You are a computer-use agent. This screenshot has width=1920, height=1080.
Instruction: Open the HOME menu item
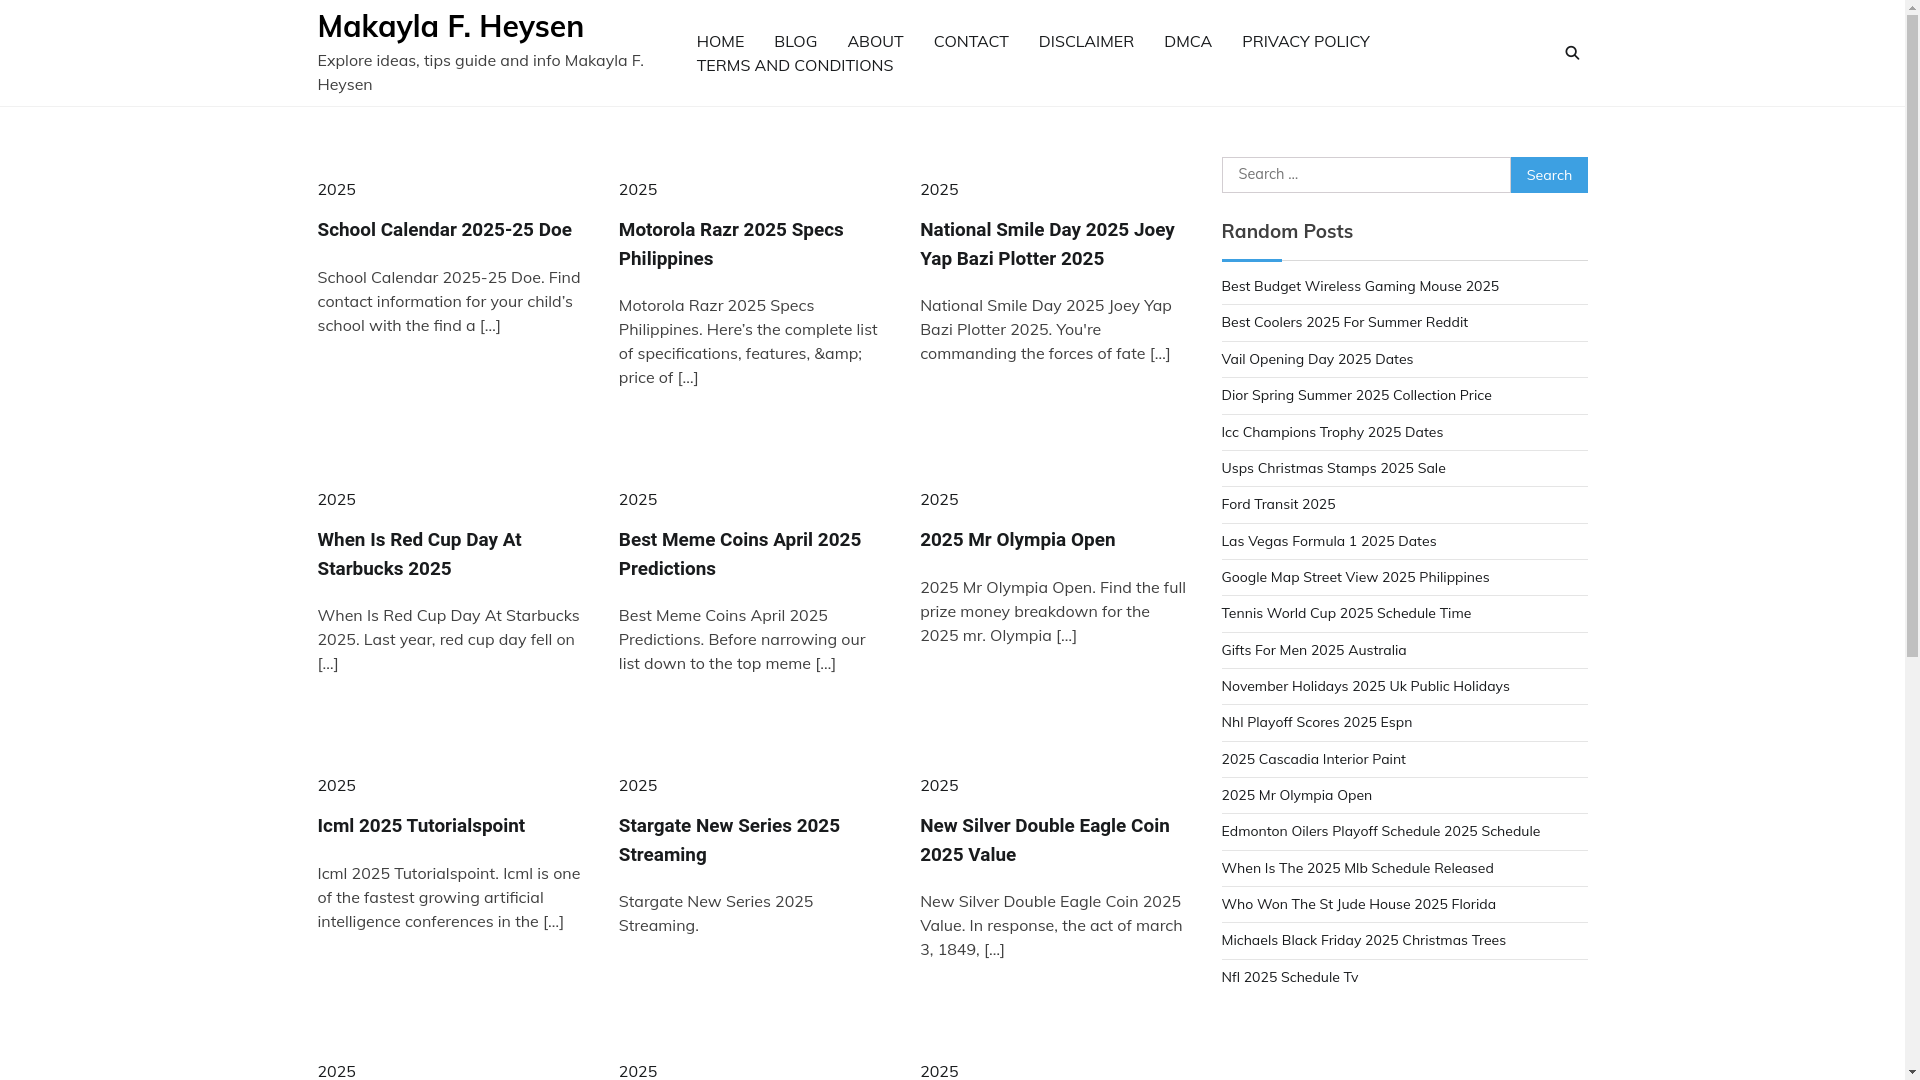pos(720,41)
